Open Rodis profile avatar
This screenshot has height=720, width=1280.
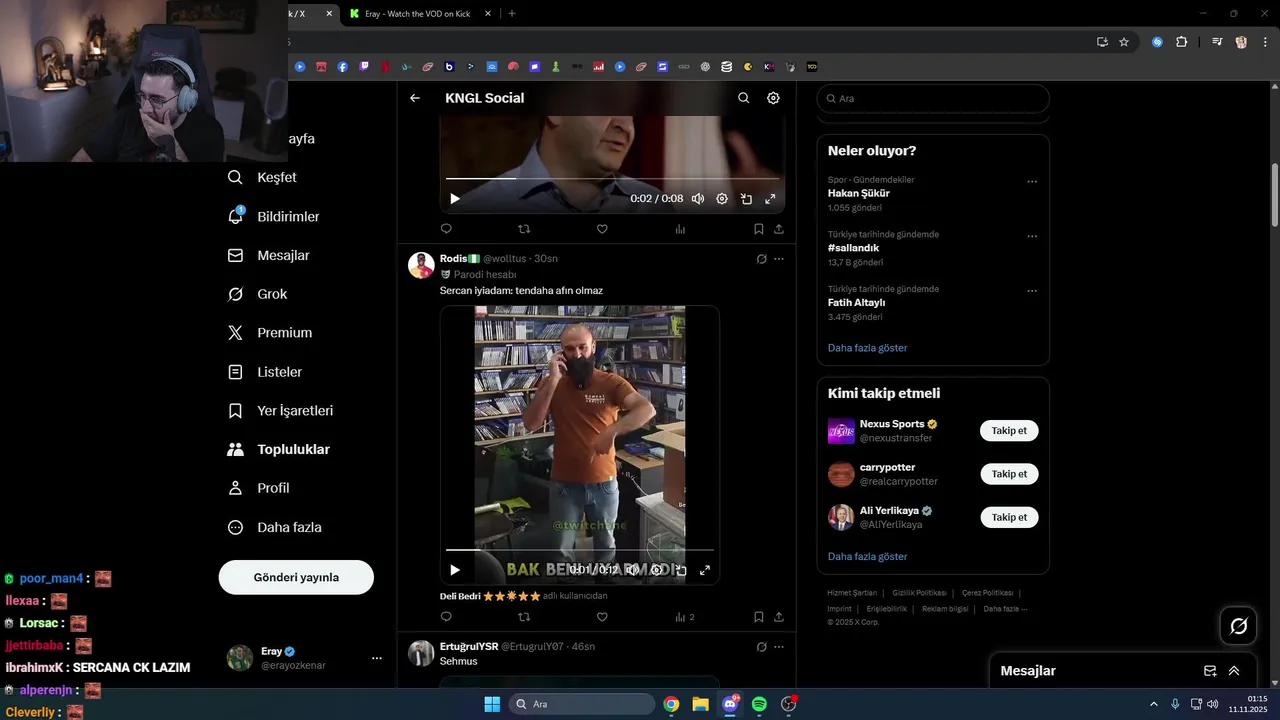coord(421,265)
